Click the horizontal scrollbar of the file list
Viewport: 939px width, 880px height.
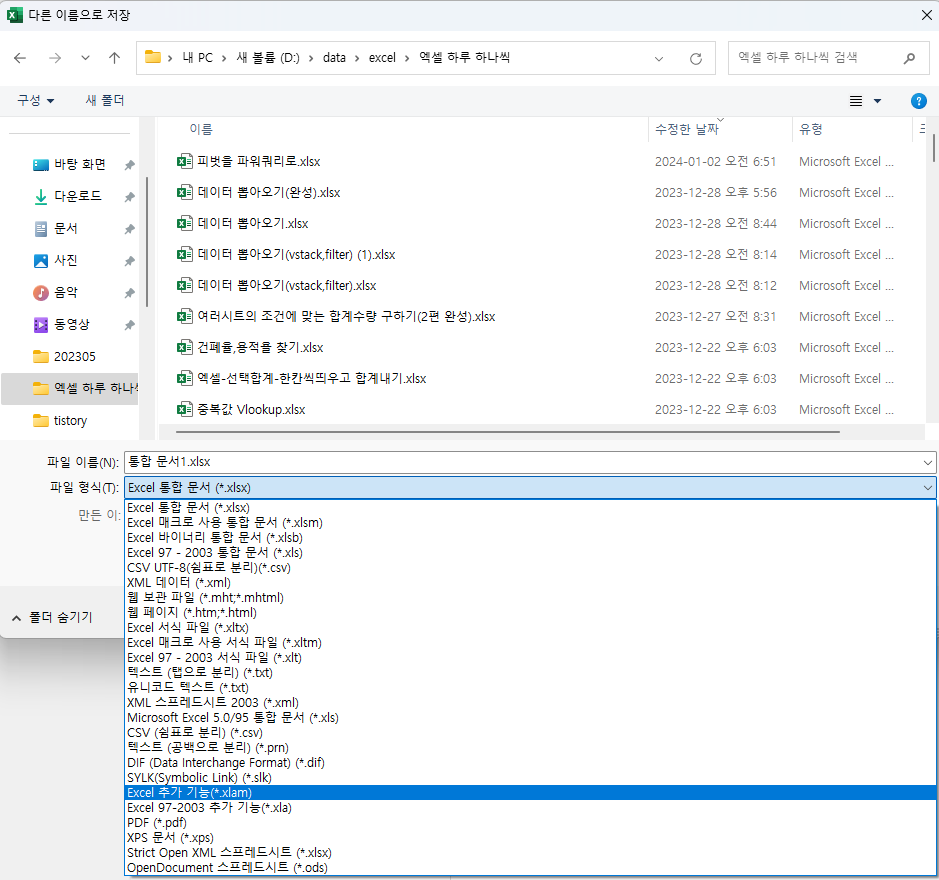coord(508,431)
